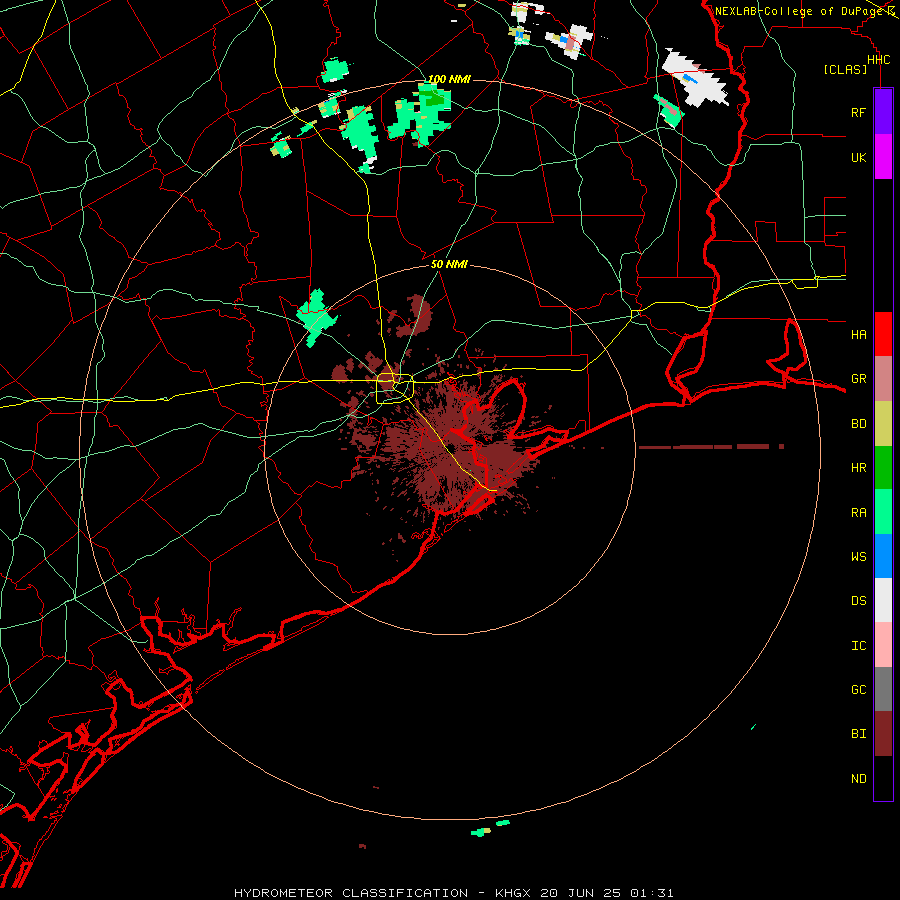Click the HA red legend swatch
Image resolution: width=900 pixels, height=900 pixels.
coord(883,334)
